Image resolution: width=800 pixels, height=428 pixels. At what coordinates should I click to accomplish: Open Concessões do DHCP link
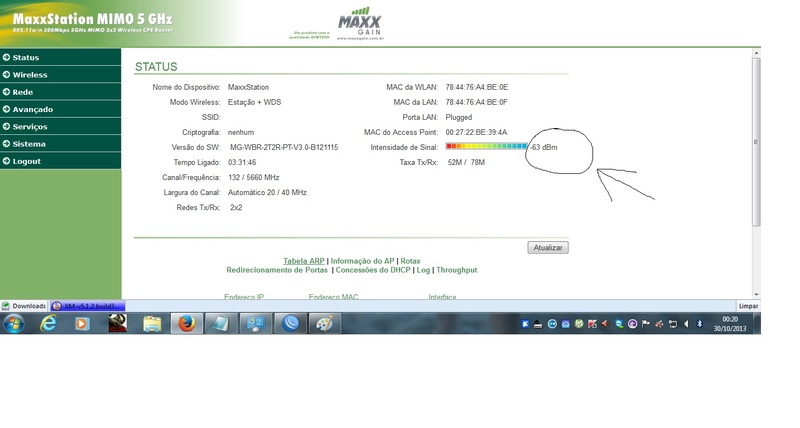pyautogui.click(x=373, y=270)
